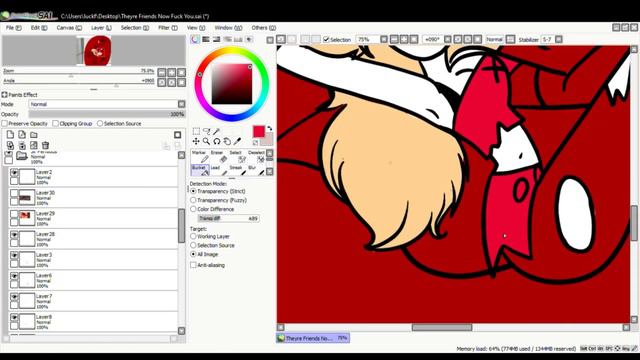Open the Layer menu

pos(101,28)
